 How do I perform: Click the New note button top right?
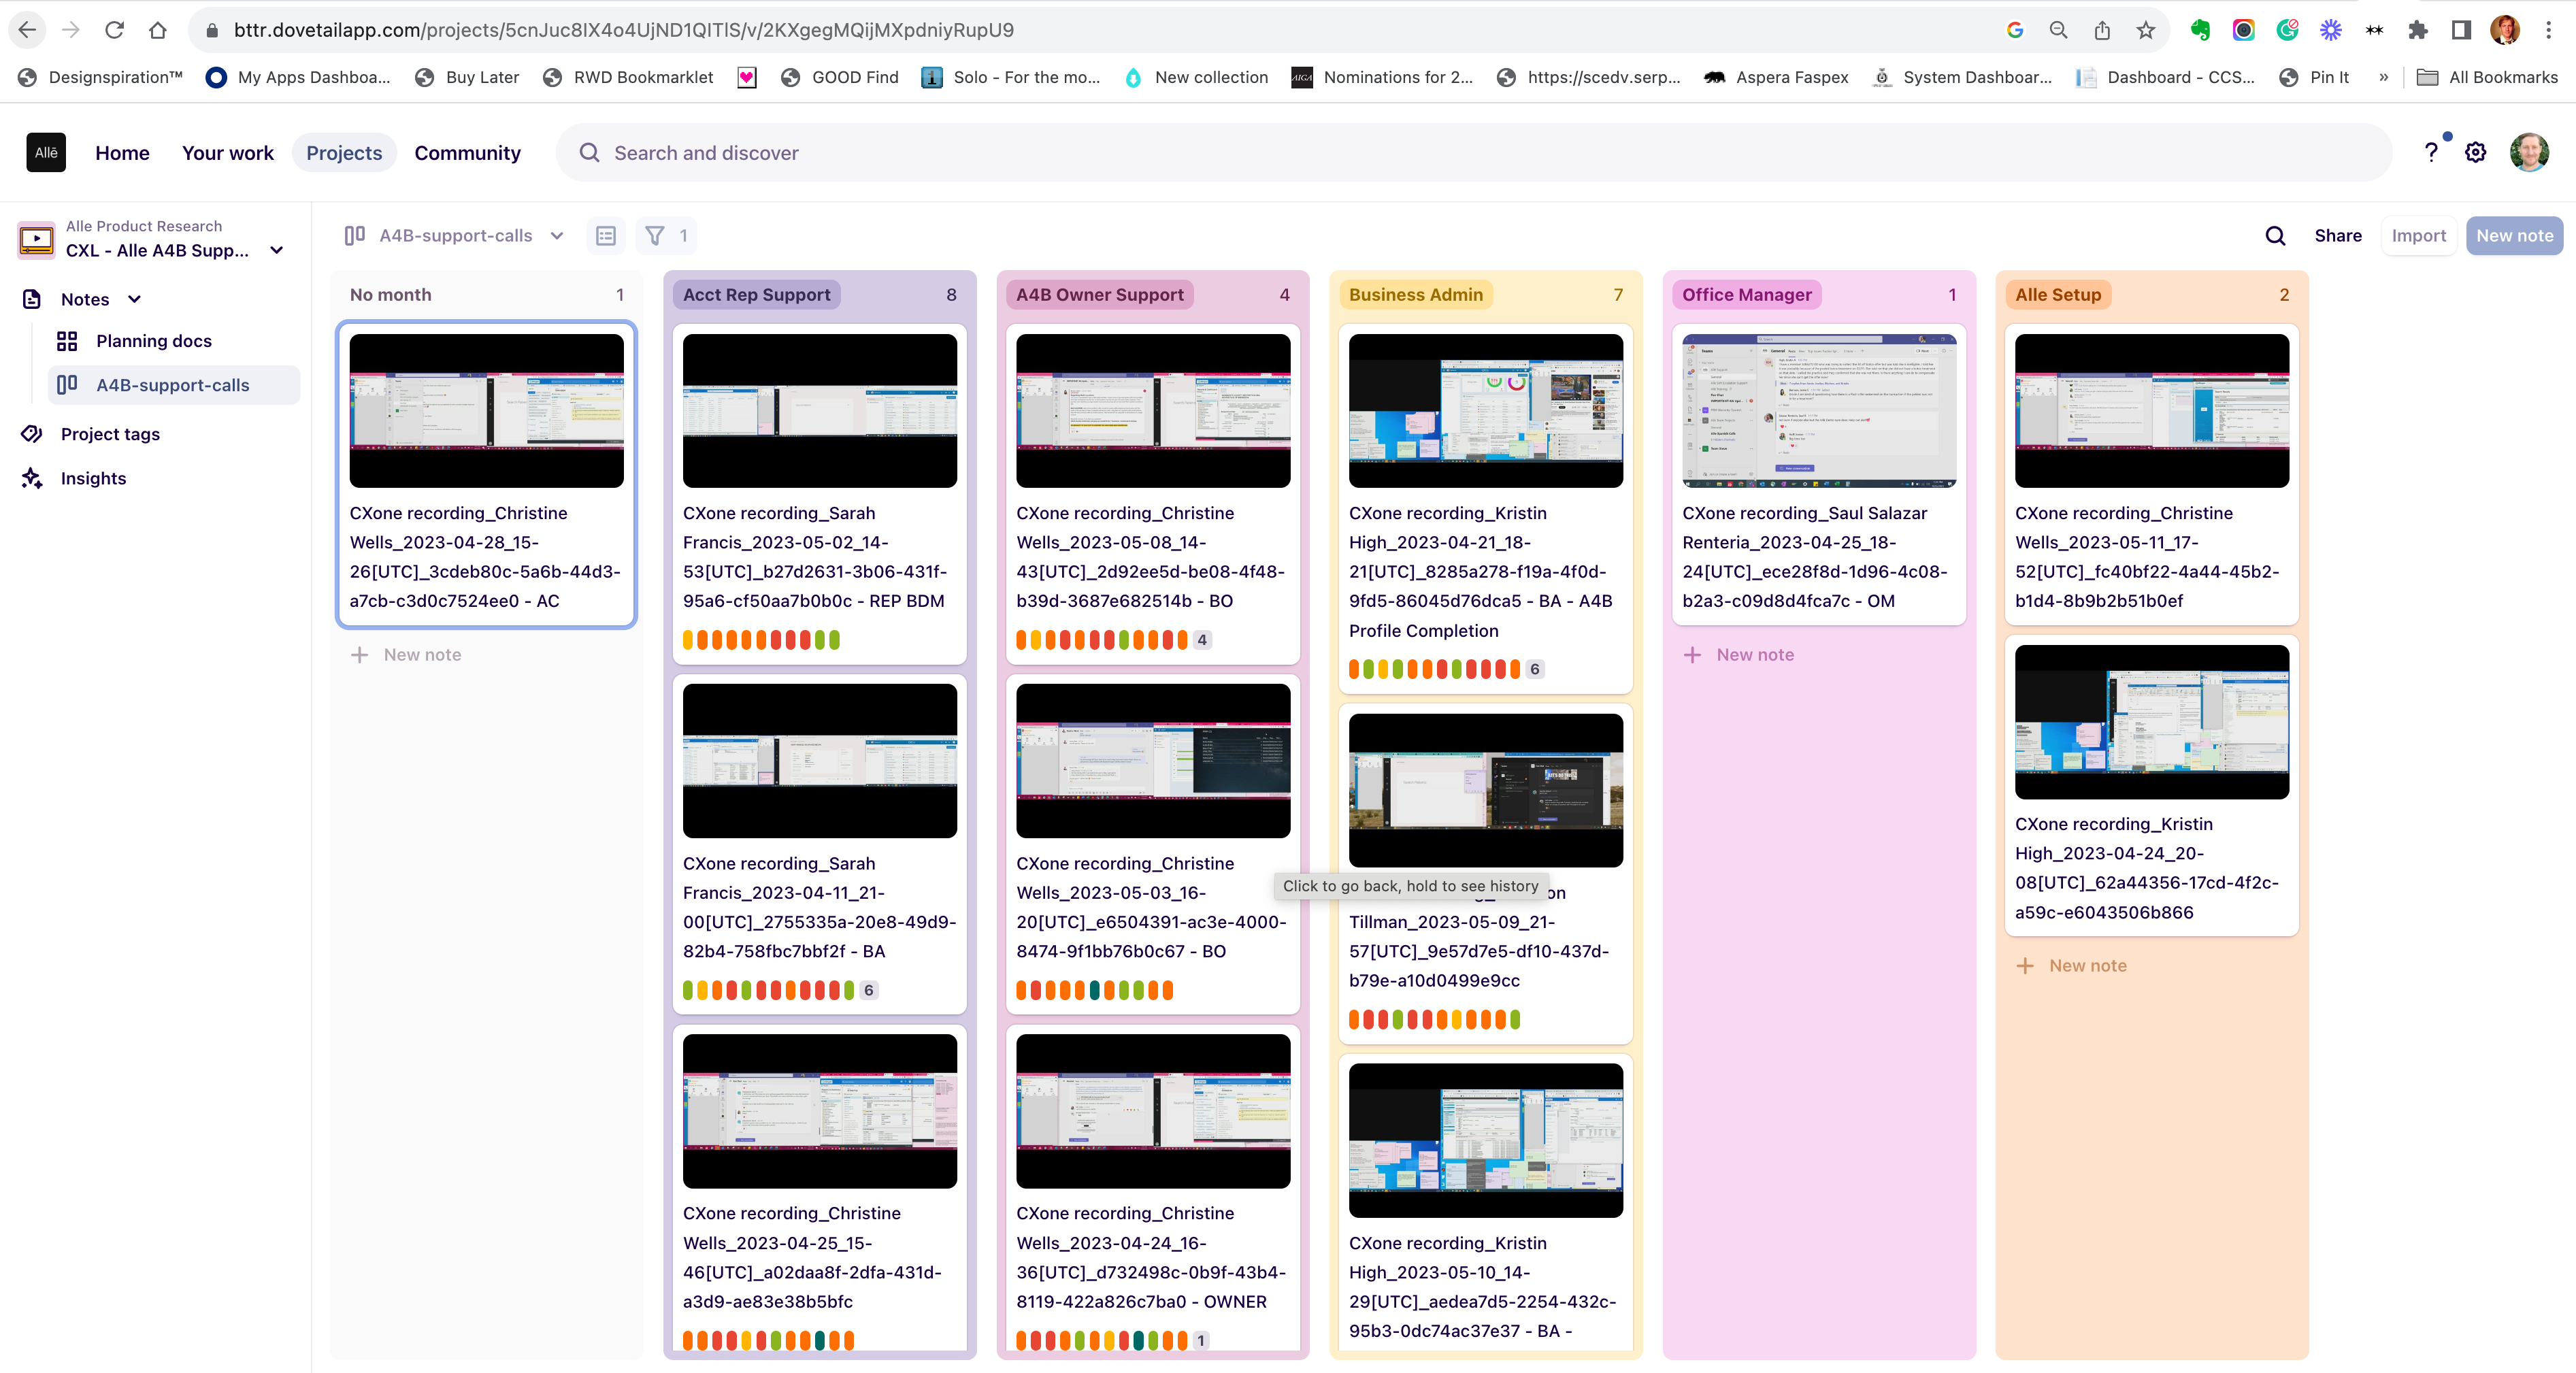tap(2514, 235)
